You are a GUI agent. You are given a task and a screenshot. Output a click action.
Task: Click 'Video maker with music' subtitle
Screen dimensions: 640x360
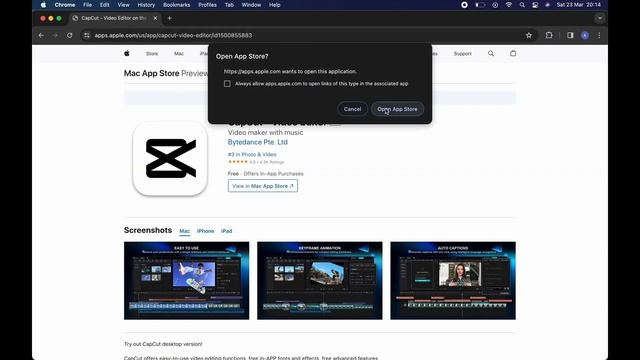click(x=265, y=133)
